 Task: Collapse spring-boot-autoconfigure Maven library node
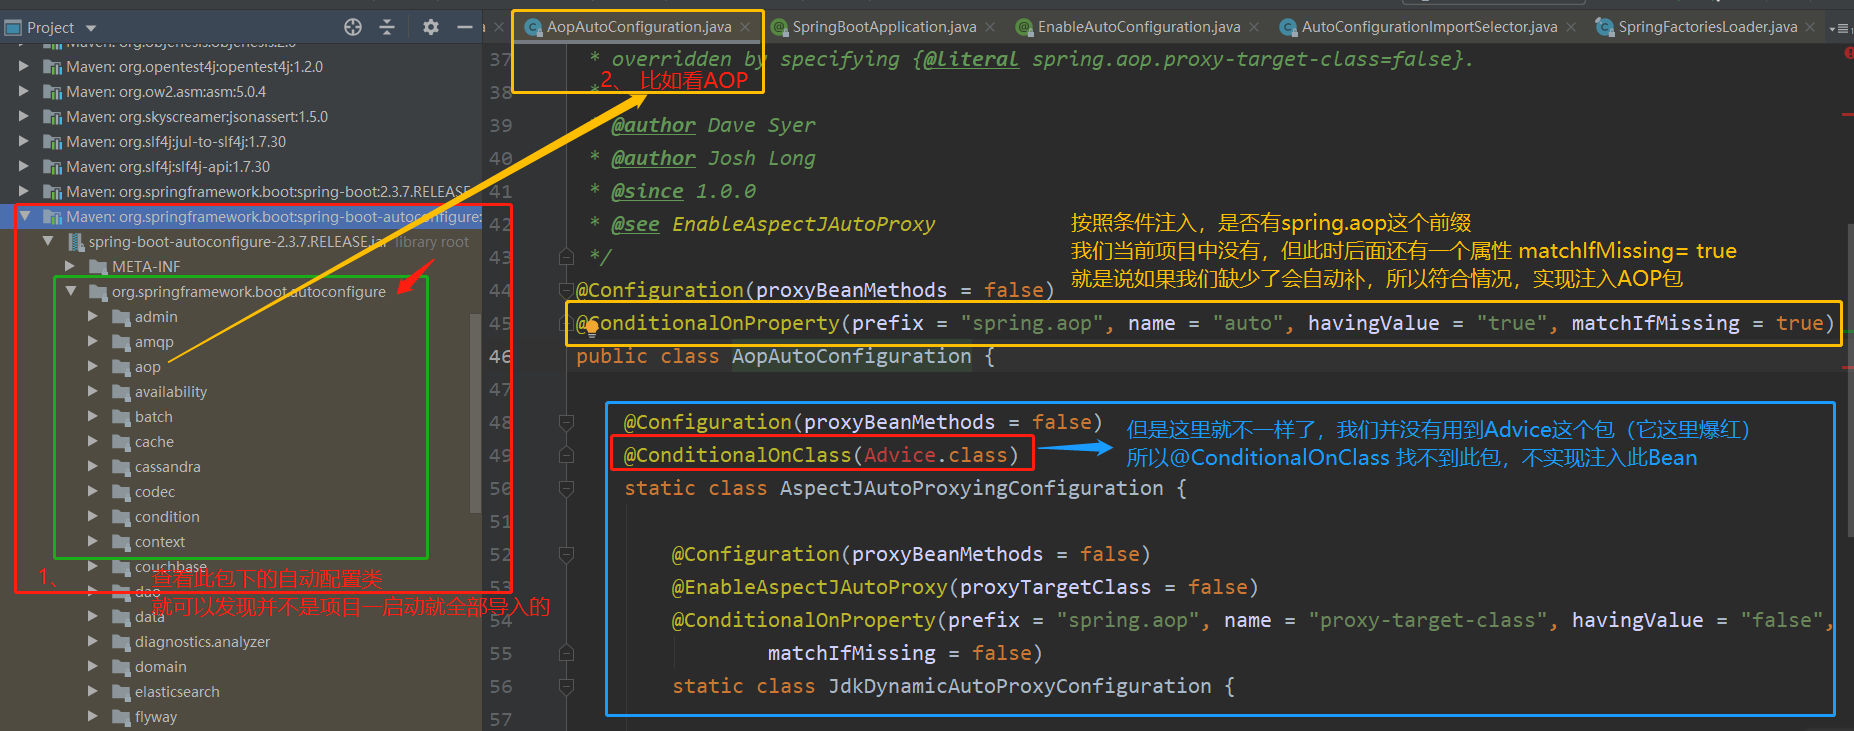24,216
